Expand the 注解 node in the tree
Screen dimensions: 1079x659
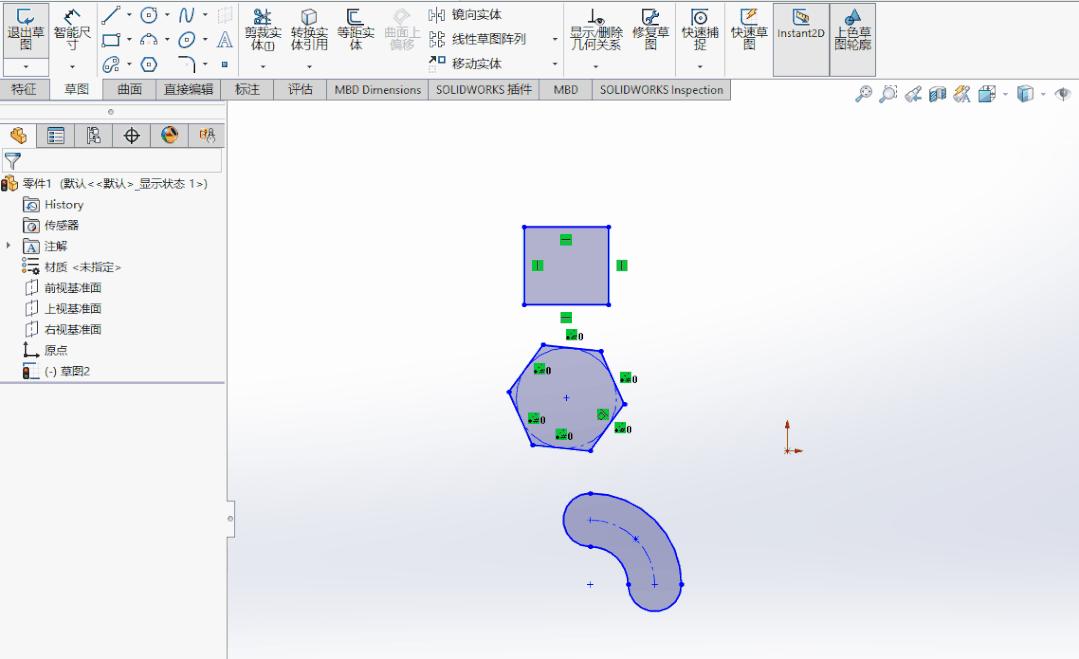point(8,245)
